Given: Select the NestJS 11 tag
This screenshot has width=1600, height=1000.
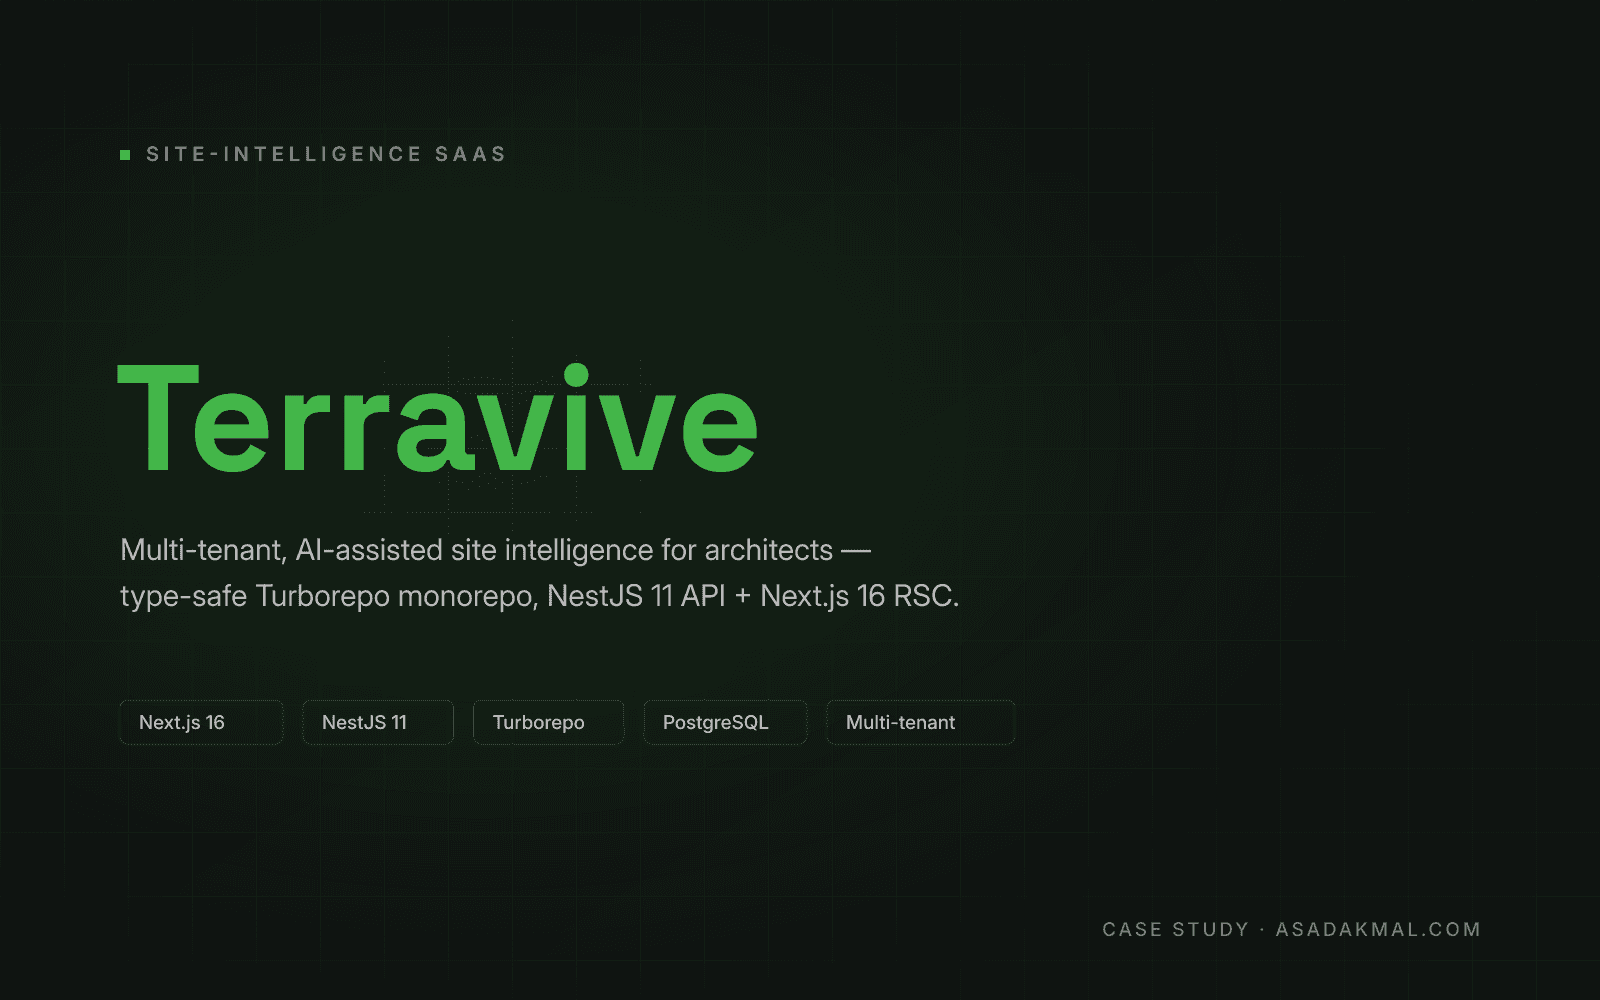Looking at the screenshot, I should click(x=378, y=722).
